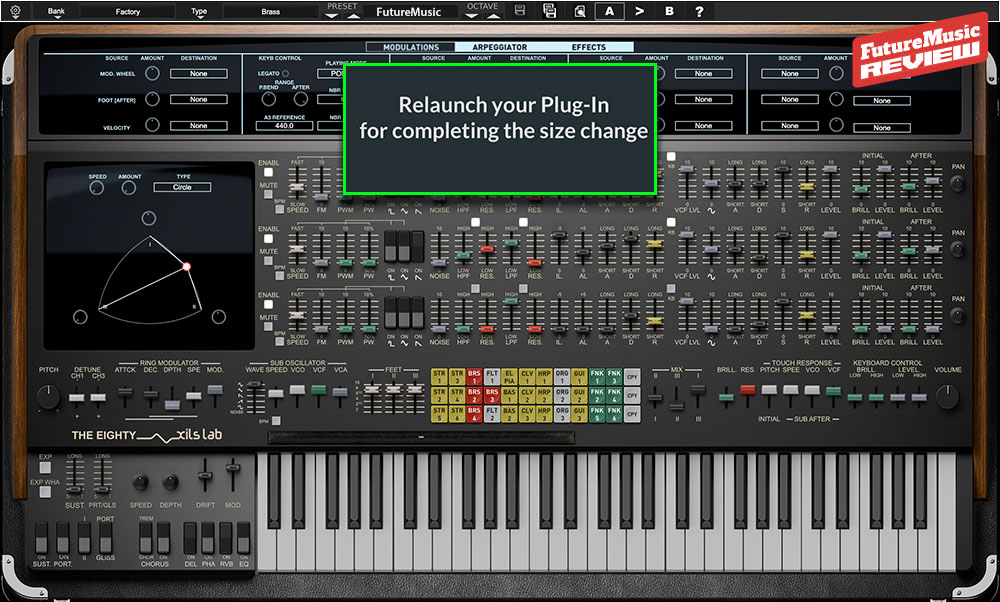Select the A preset slot

click(x=610, y=11)
